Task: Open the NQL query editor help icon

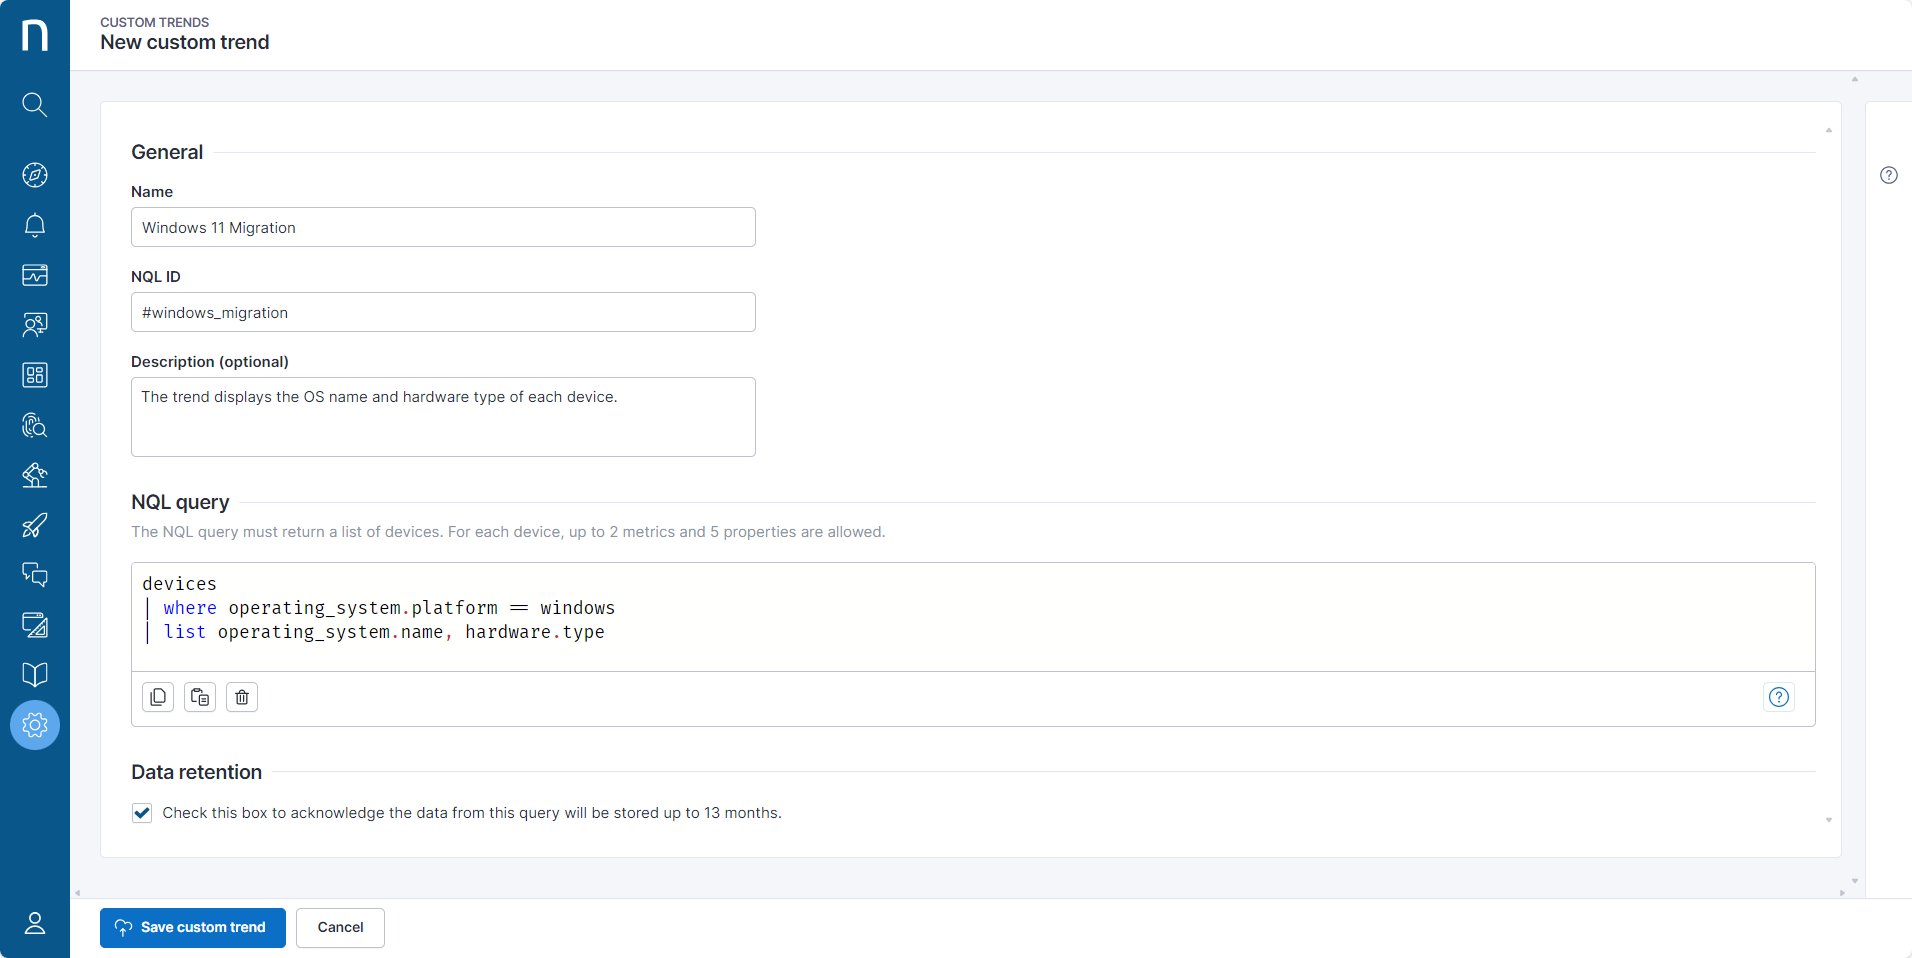Action: [x=1778, y=697]
